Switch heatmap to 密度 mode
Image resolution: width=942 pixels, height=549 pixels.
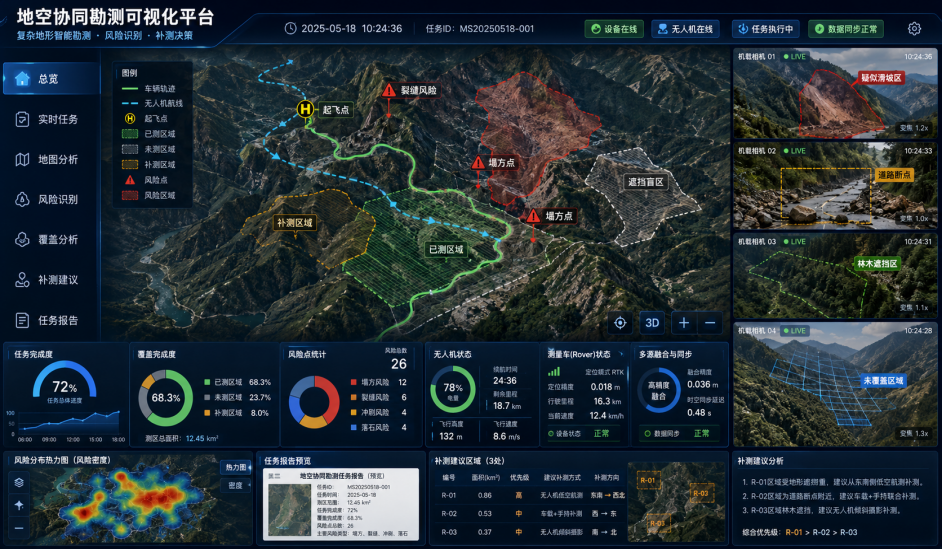(236, 485)
